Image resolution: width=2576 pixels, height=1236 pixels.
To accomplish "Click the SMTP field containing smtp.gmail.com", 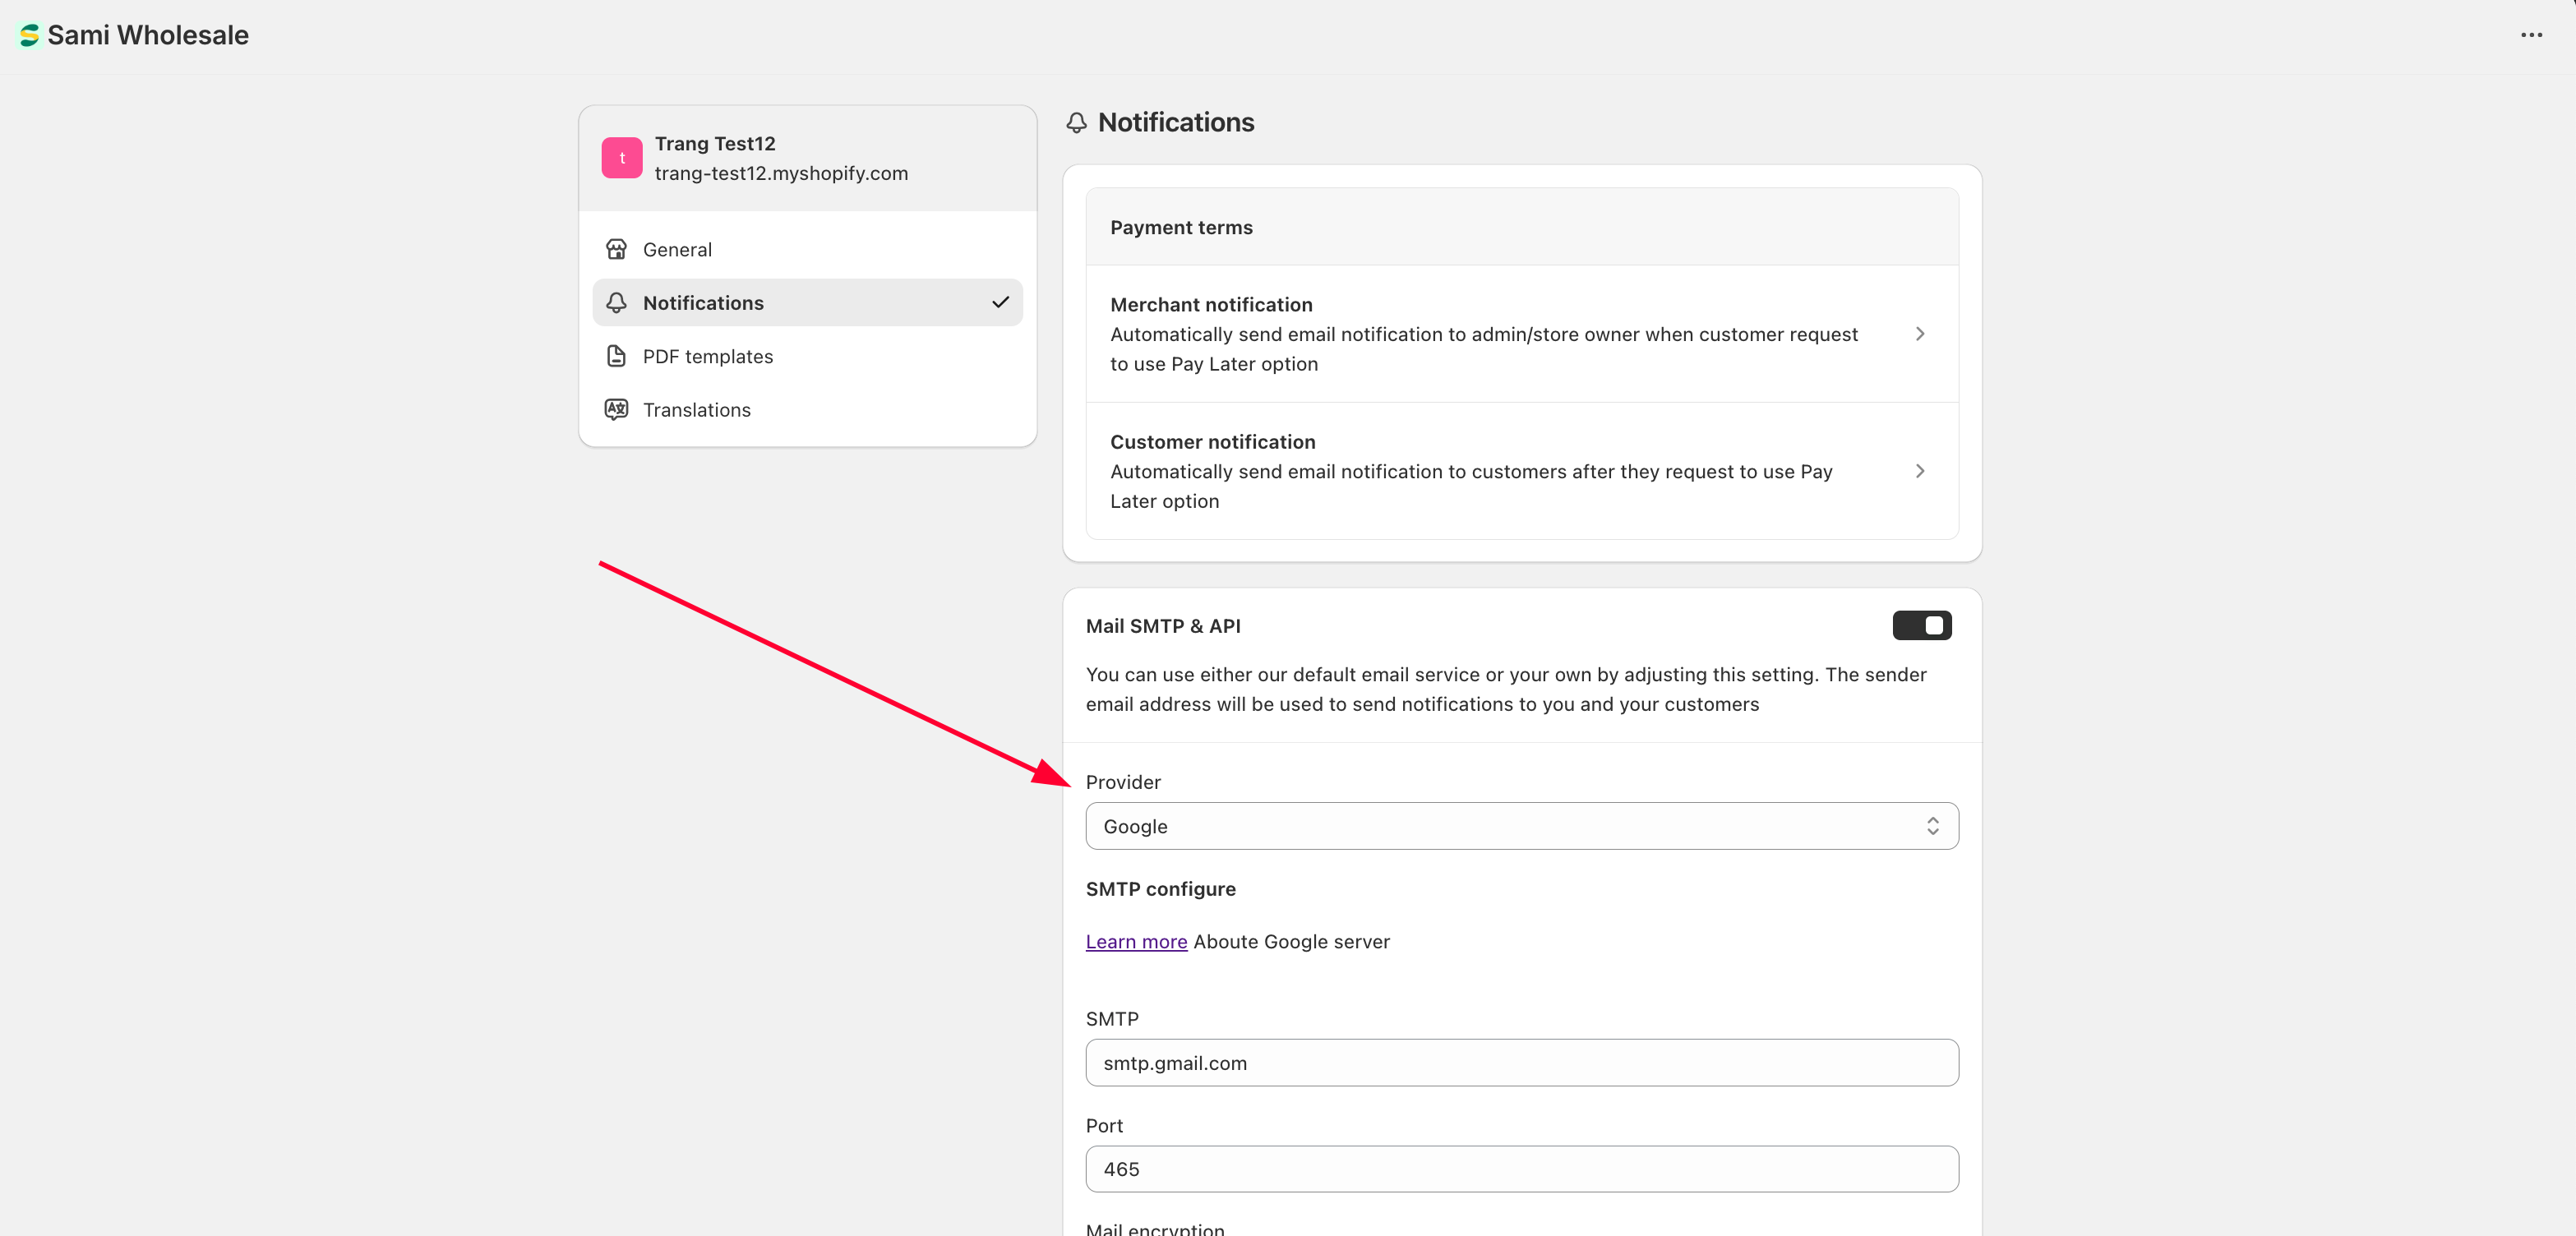I will point(1521,1063).
